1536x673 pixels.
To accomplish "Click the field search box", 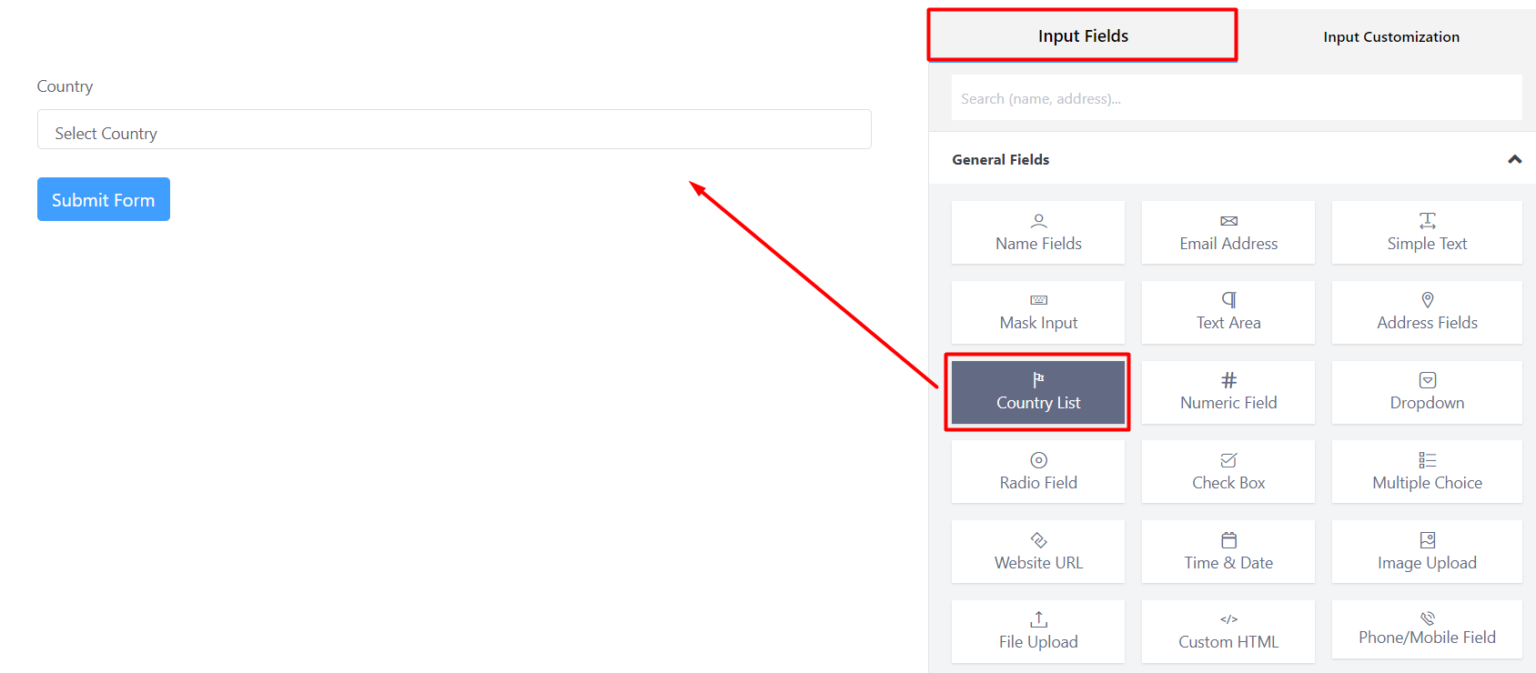I will (x=1237, y=97).
